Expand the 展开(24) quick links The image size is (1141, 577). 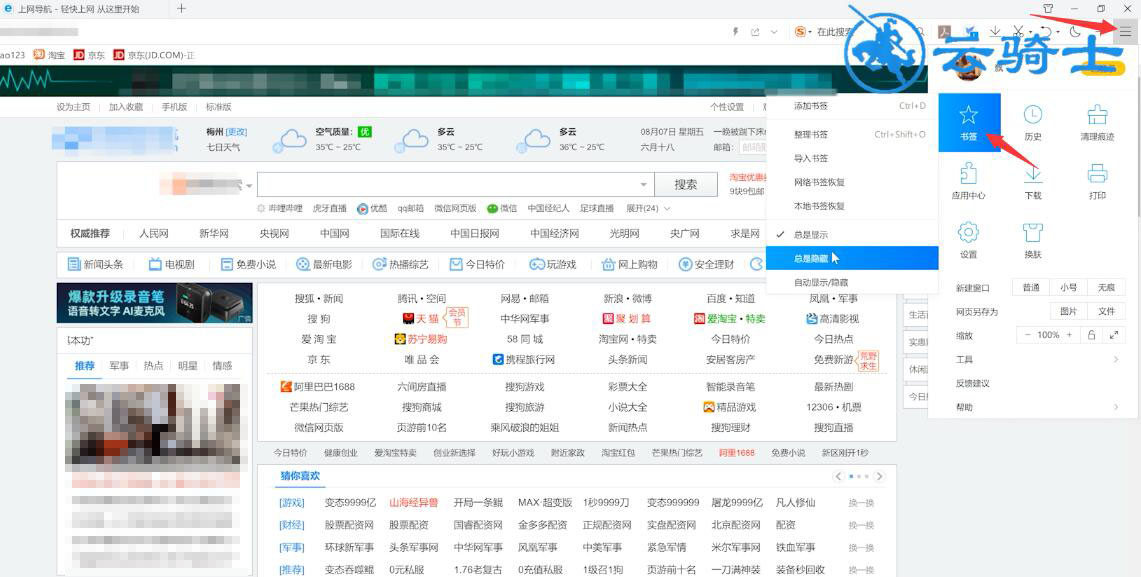pos(648,208)
